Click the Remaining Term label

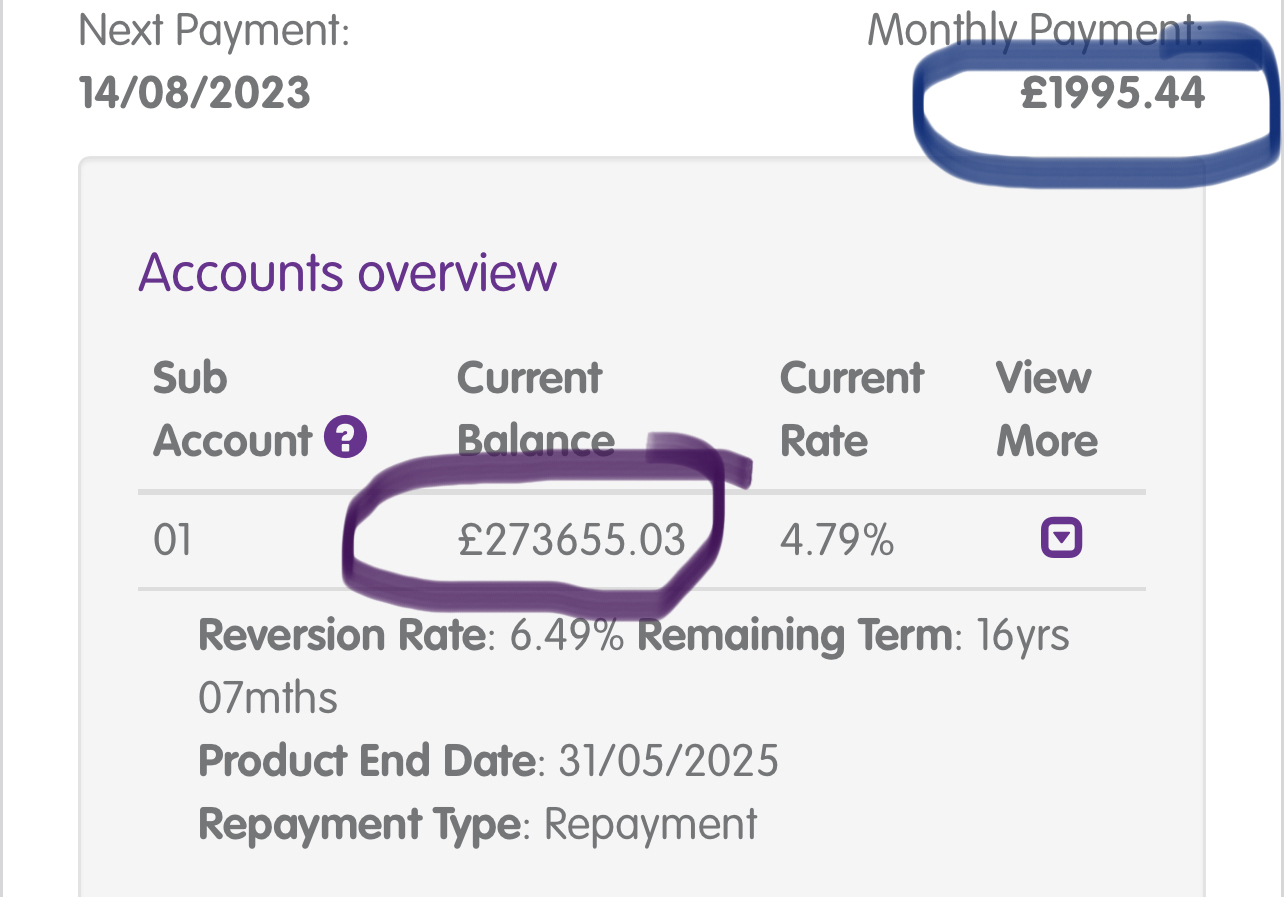coord(794,635)
